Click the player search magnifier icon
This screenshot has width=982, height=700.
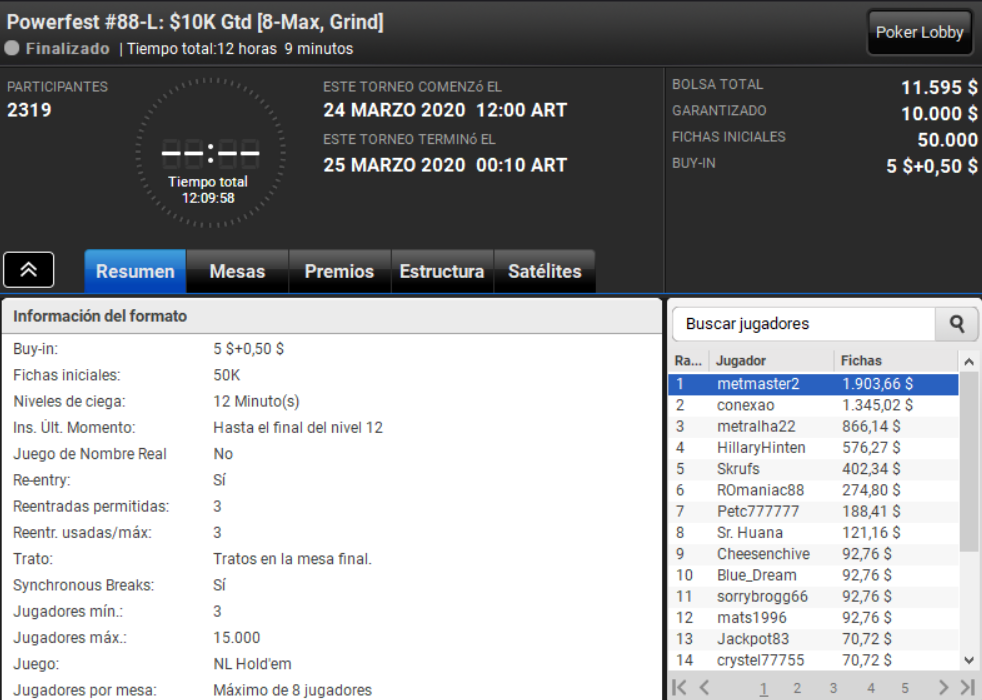(x=956, y=324)
